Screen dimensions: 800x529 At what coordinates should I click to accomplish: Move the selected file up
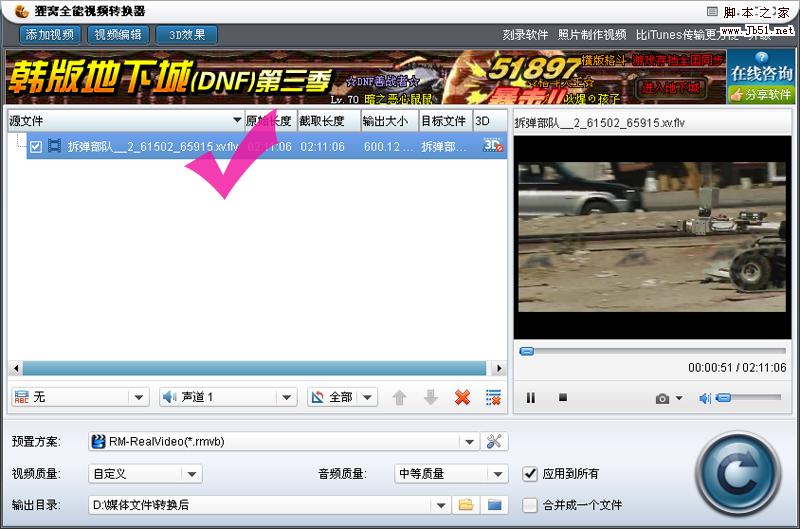tap(399, 397)
